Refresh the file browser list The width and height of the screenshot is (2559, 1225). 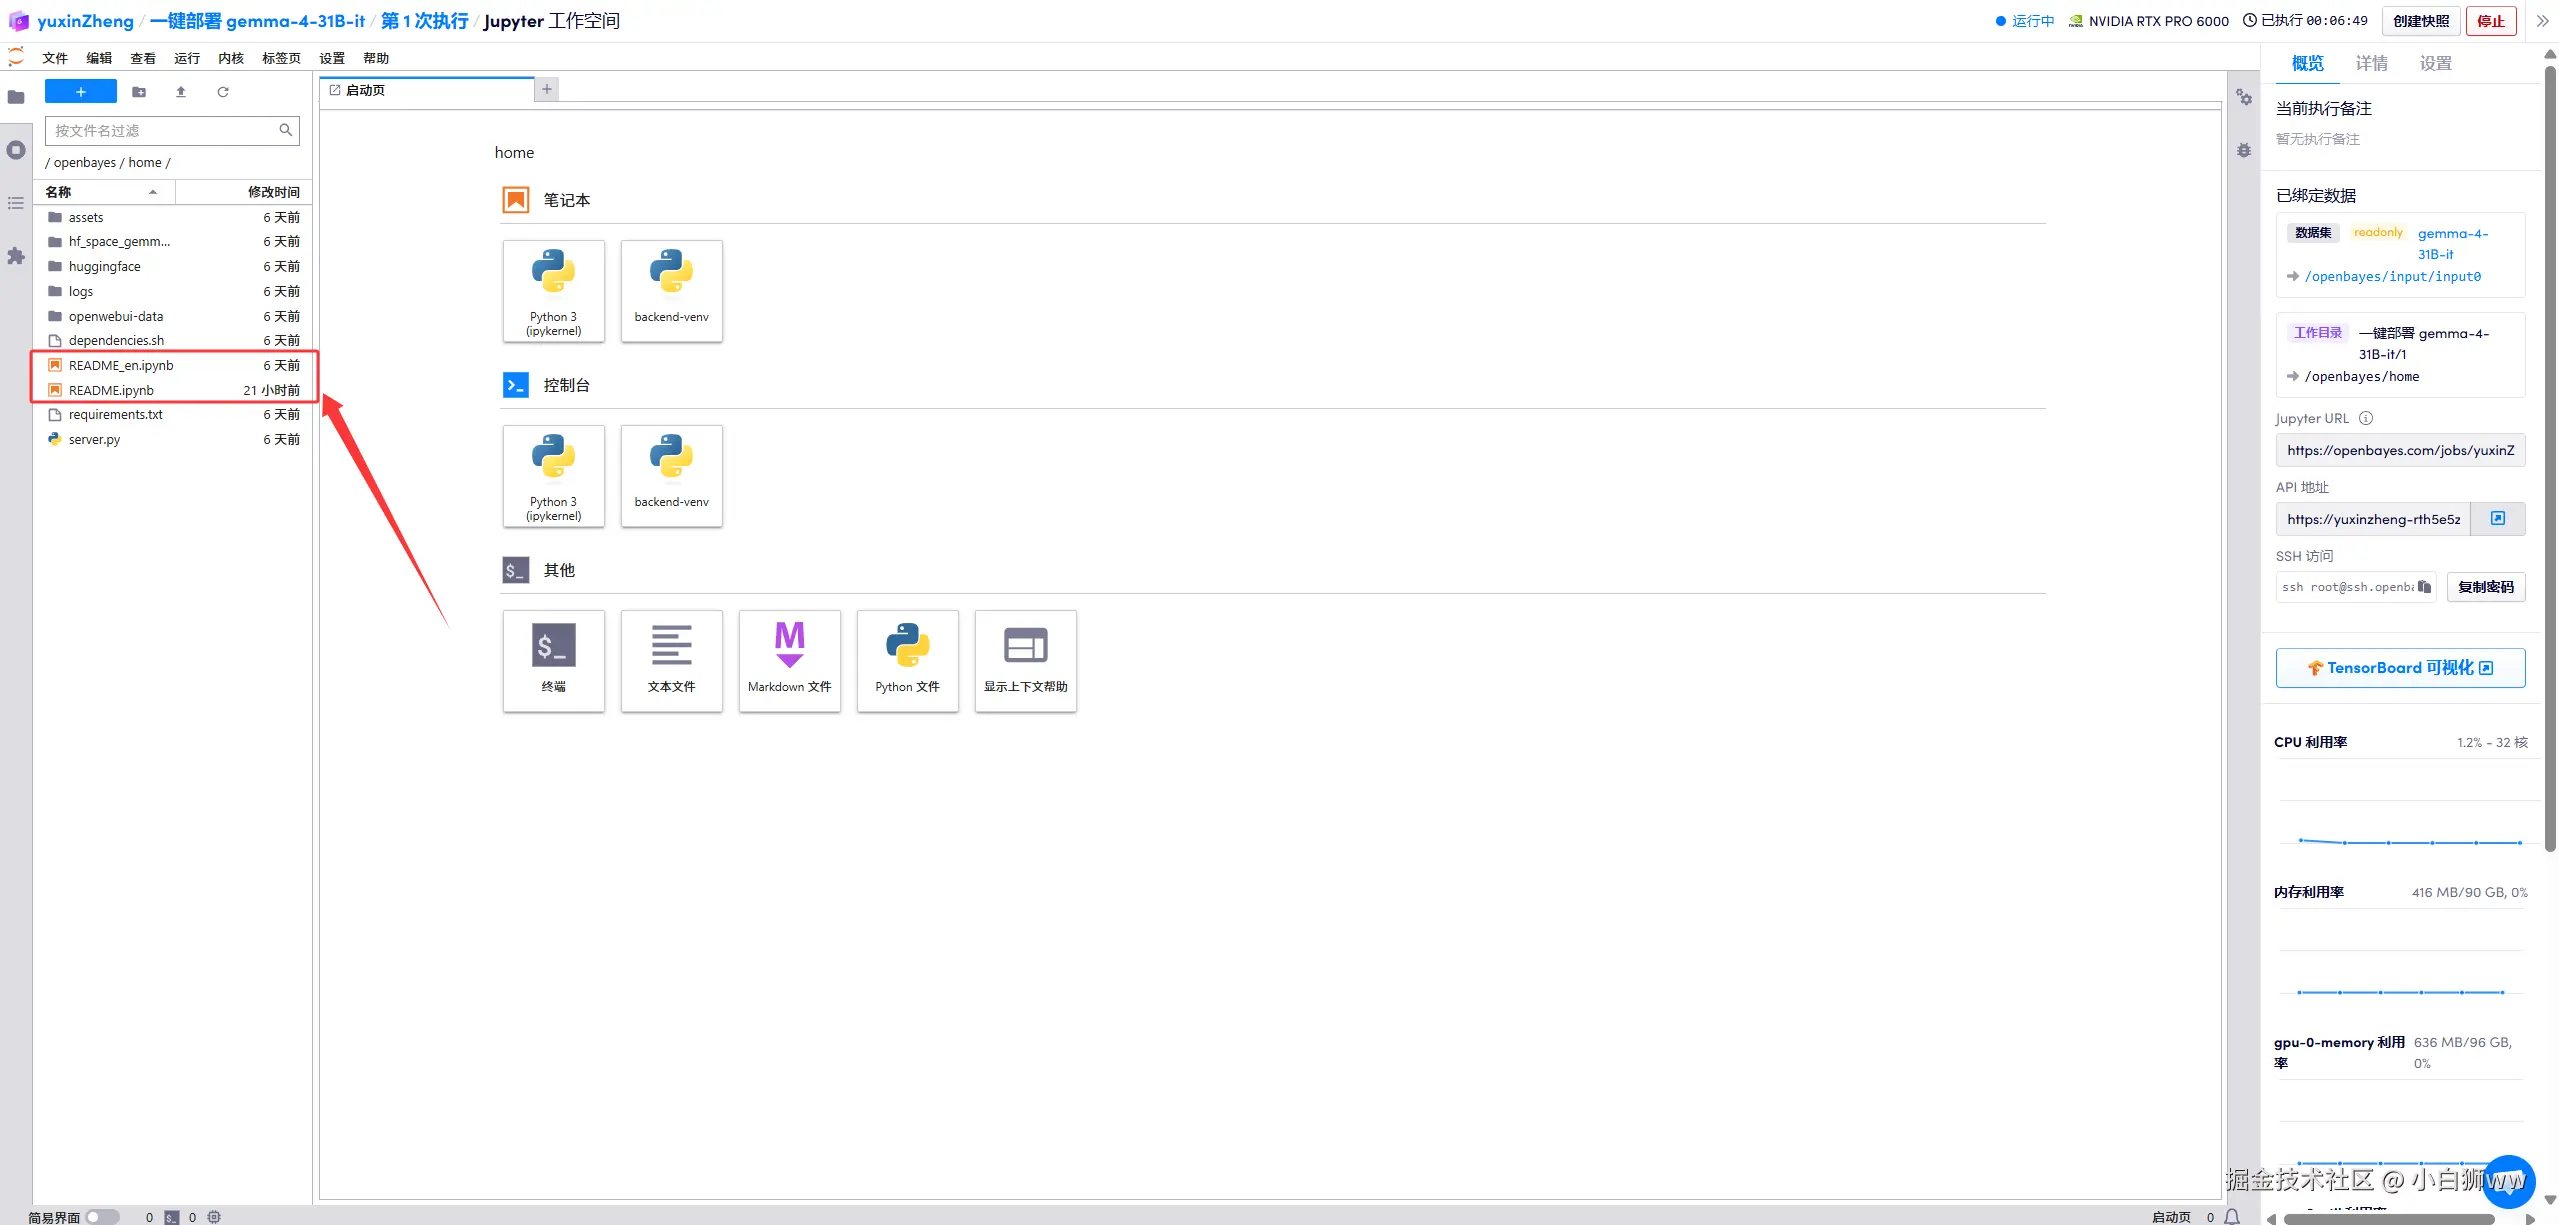[x=223, y=92]
